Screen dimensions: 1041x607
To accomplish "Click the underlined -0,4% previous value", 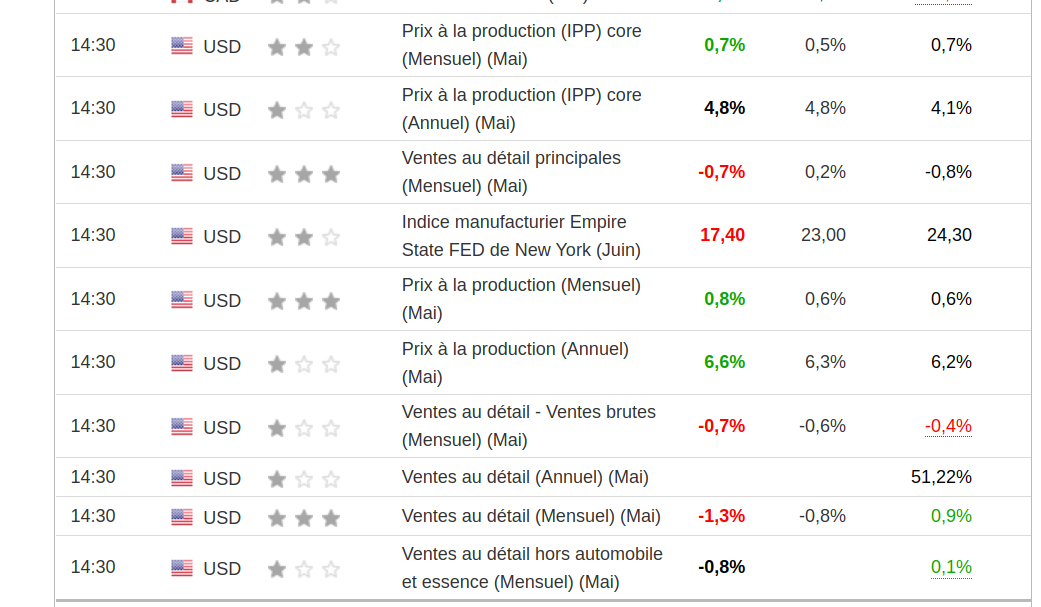I will point(948,426).
